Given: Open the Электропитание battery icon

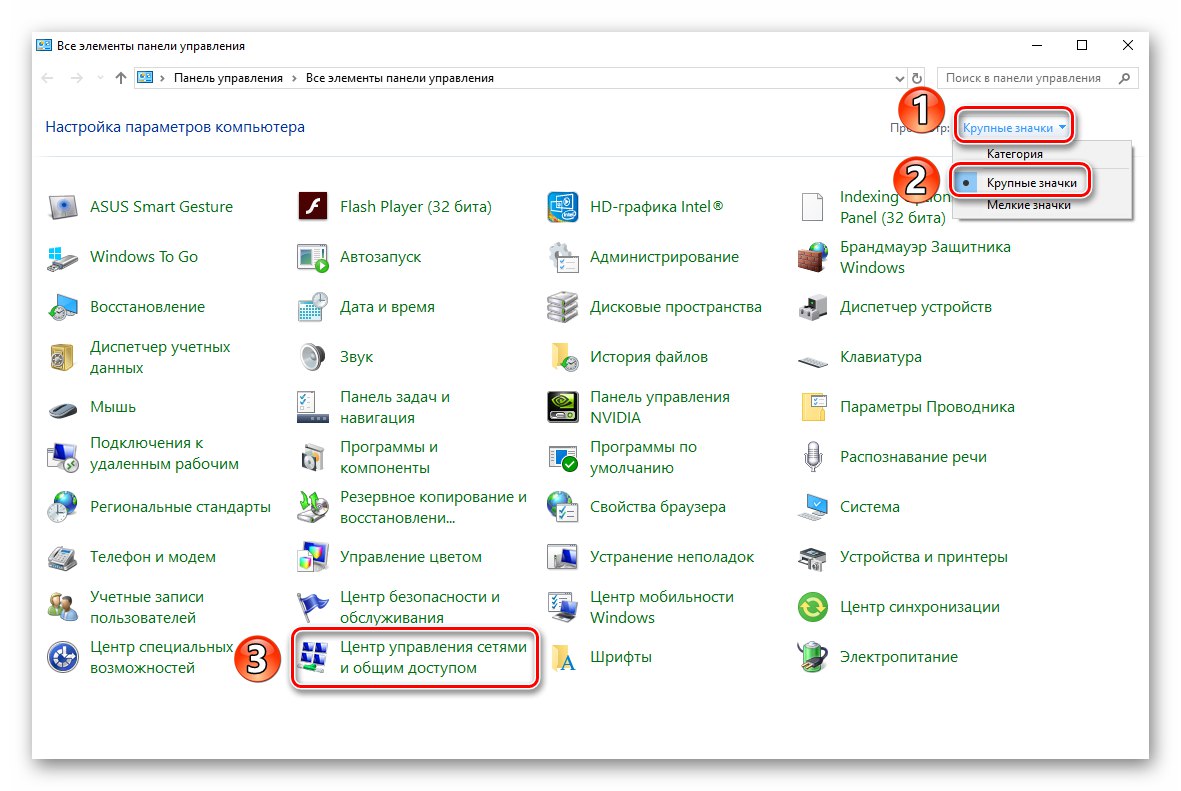Looking at the screenshot, I should pyautogui.click(x=813, y=657).
